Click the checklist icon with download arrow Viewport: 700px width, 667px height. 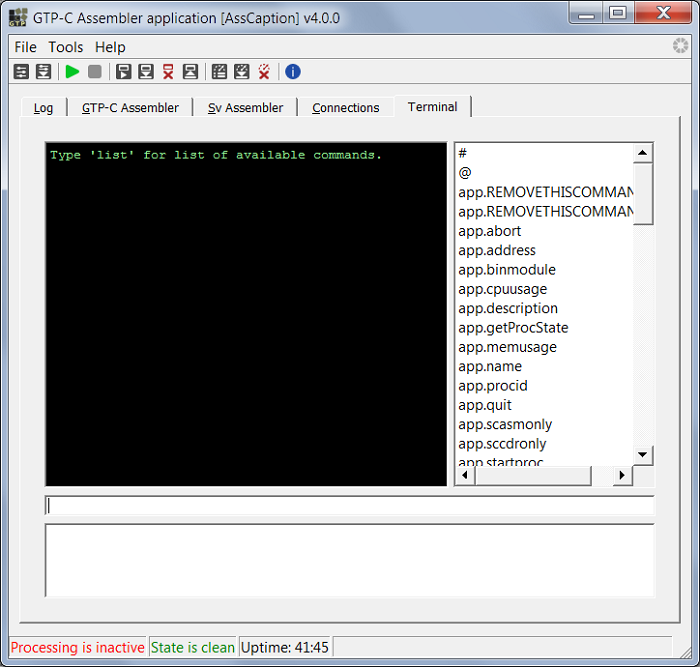click(242, 71)
